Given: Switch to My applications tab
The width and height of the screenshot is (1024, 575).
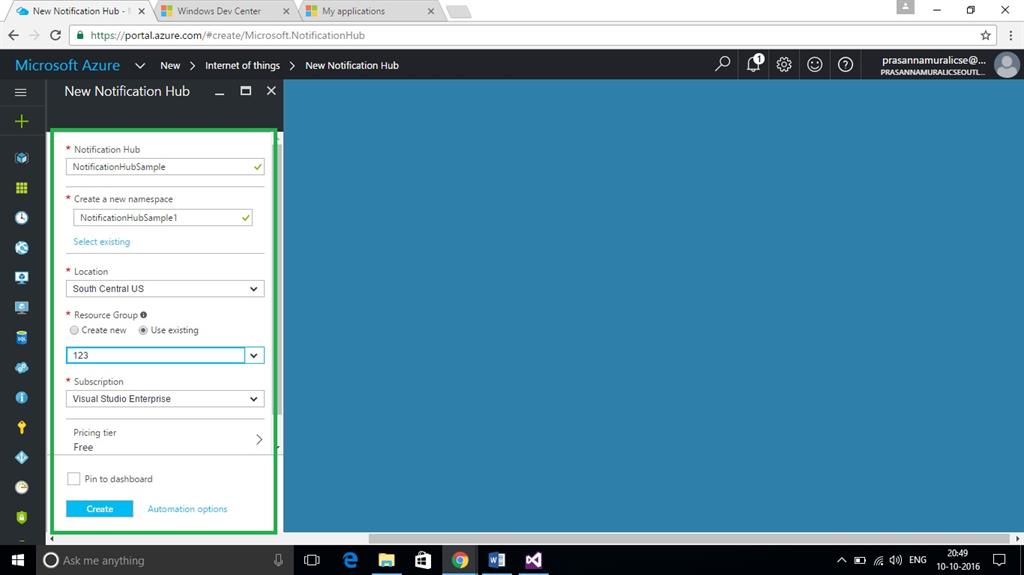Looking at the screenshot, I should click(353, 11).
